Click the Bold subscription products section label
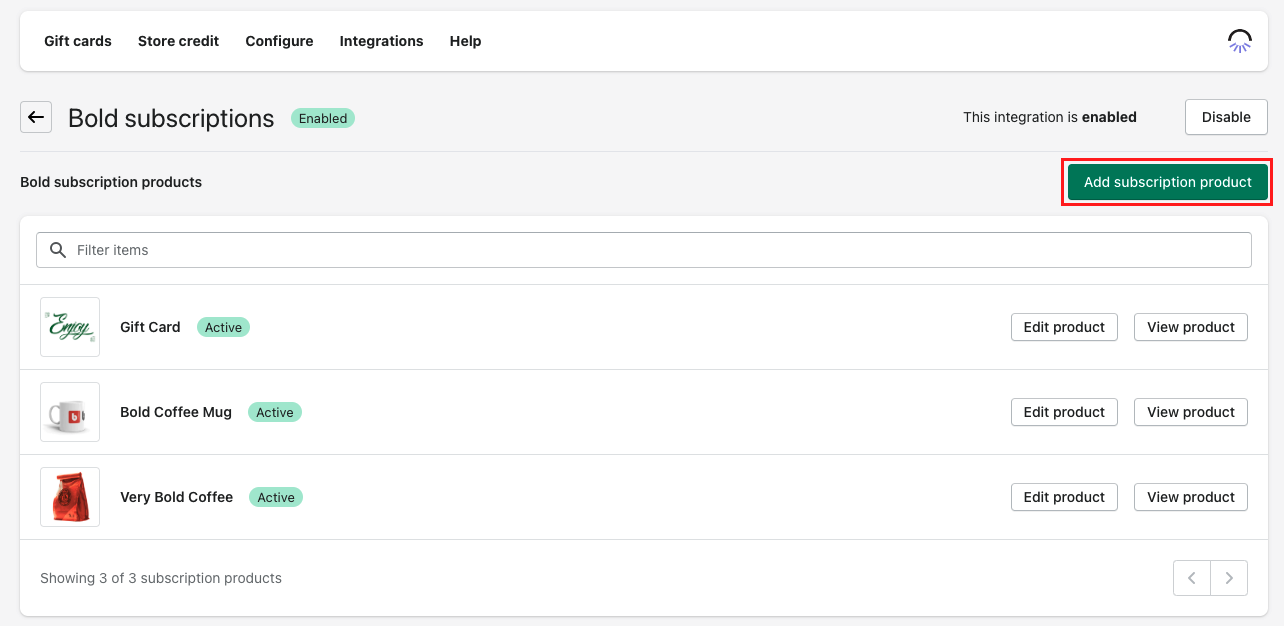The image size is (1284, 626). point(111,182)
